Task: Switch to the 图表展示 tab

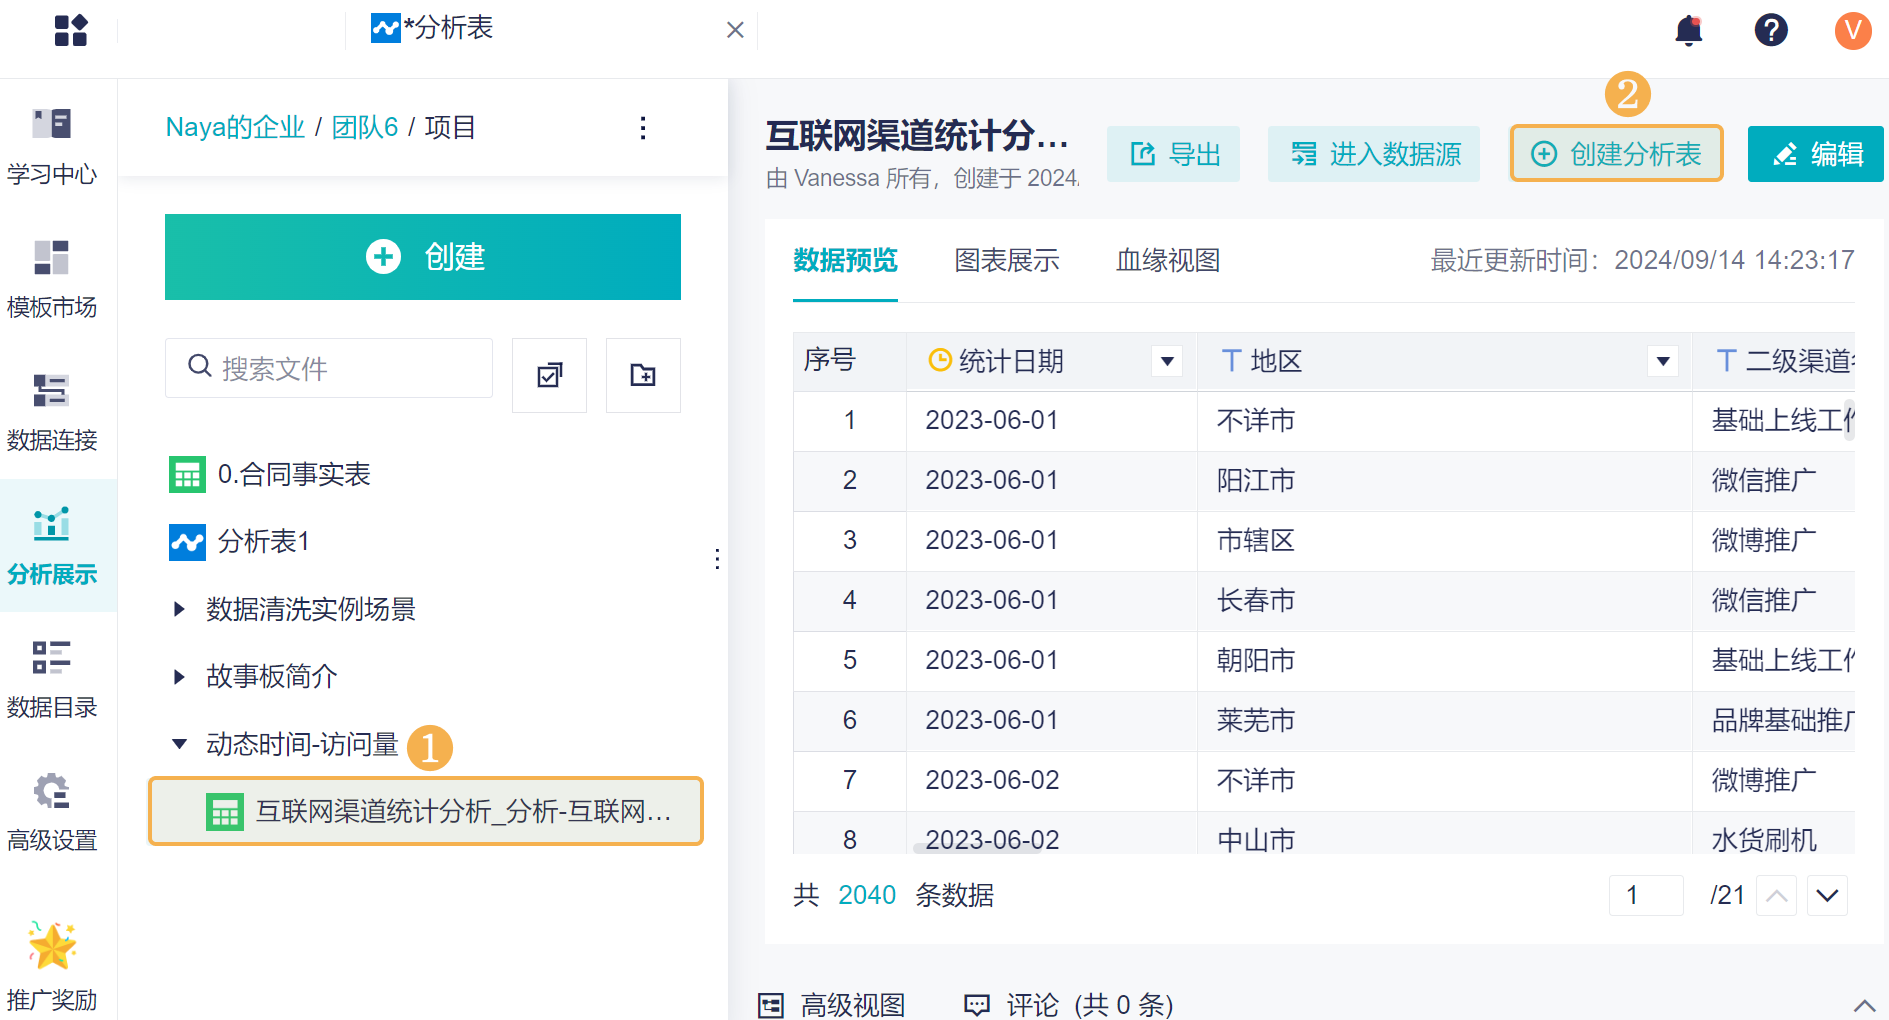Action: click(1006, 261)
